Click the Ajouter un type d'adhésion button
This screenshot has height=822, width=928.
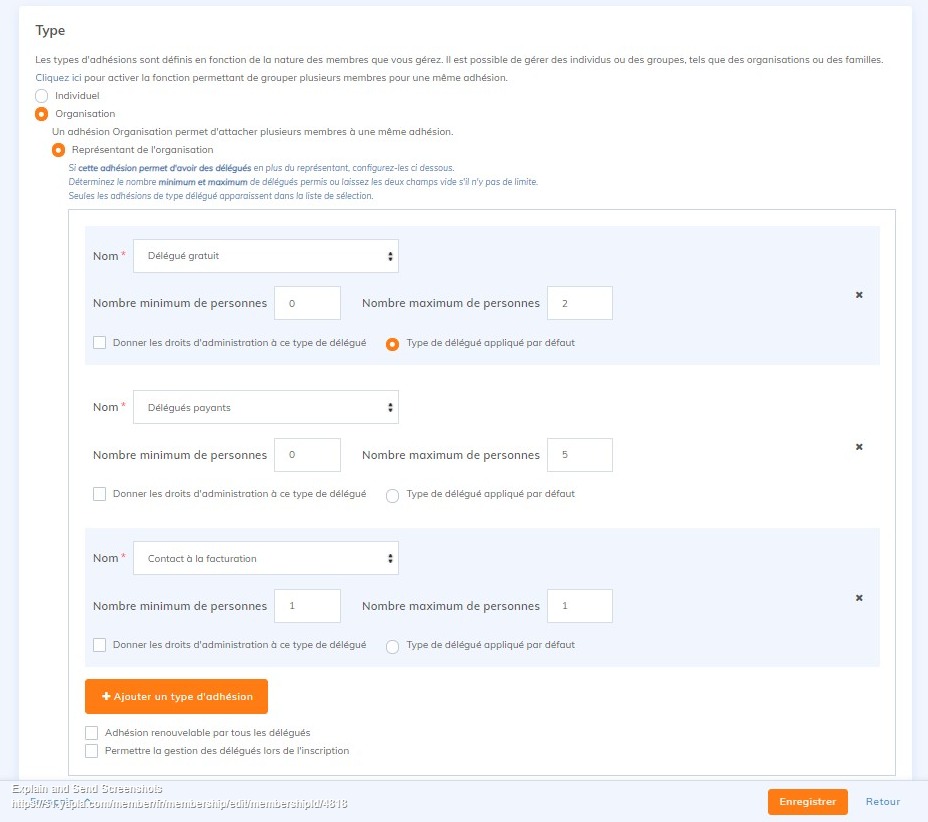(x=176, y=696)
